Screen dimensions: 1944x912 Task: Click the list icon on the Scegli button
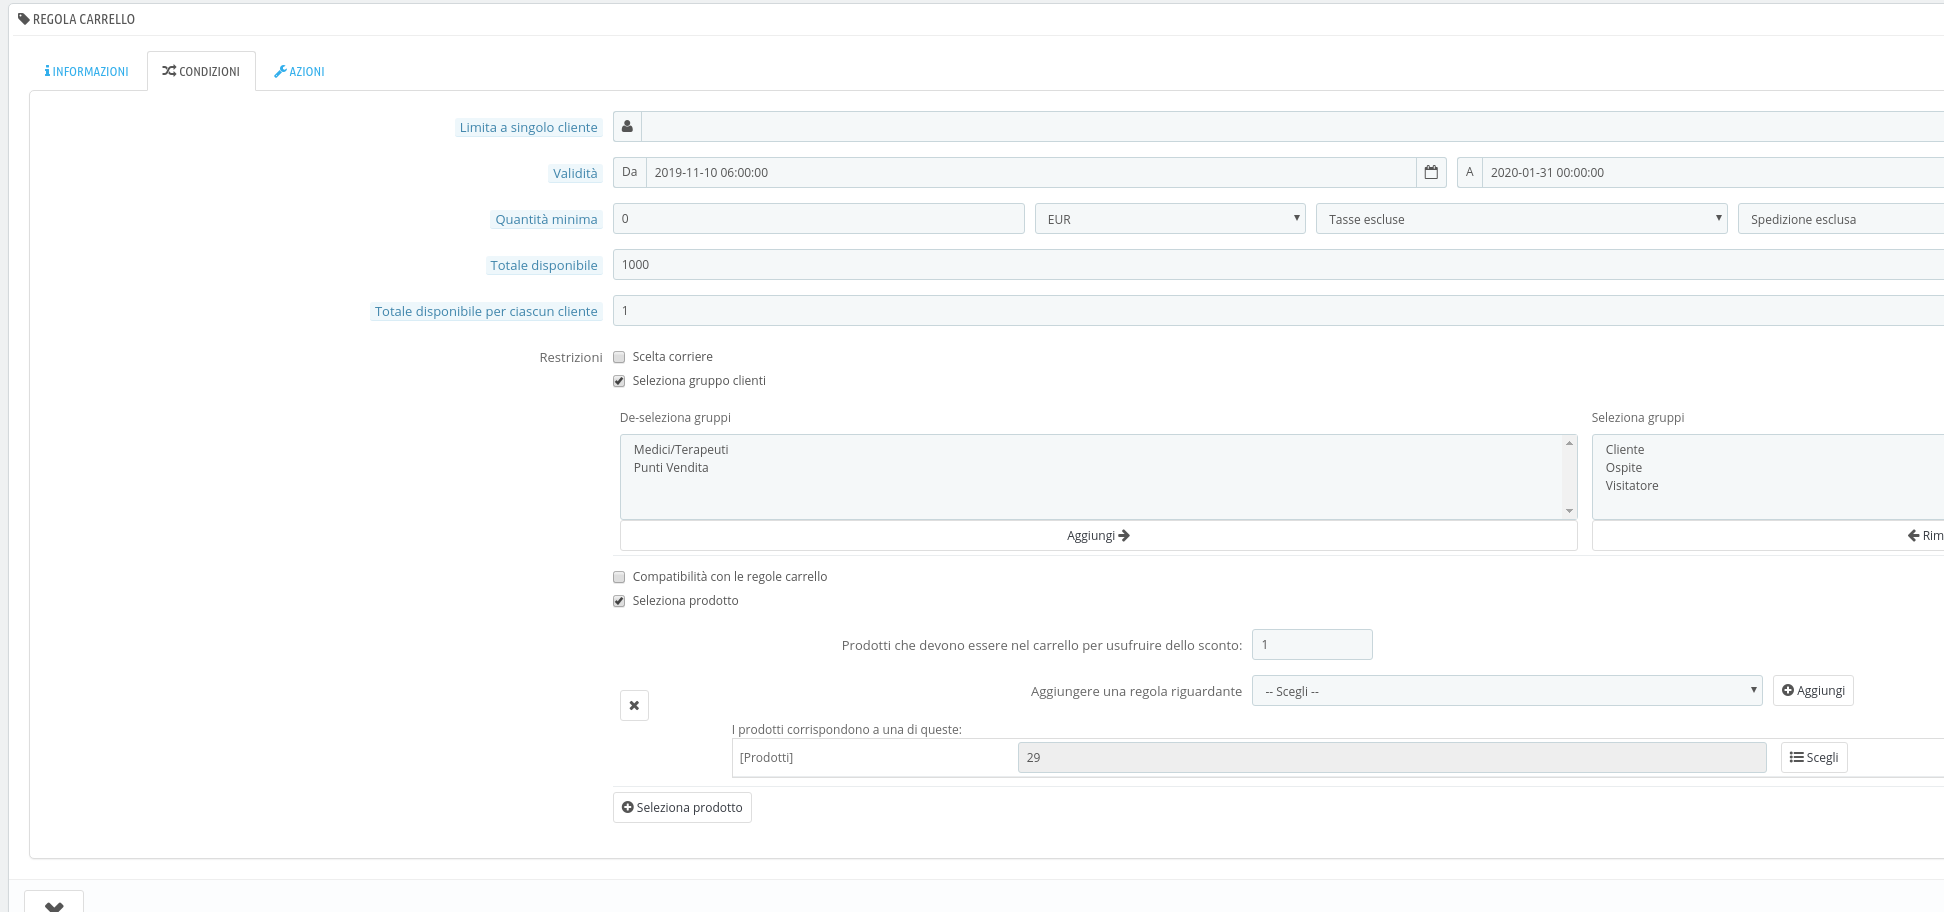pos(1797,757)
